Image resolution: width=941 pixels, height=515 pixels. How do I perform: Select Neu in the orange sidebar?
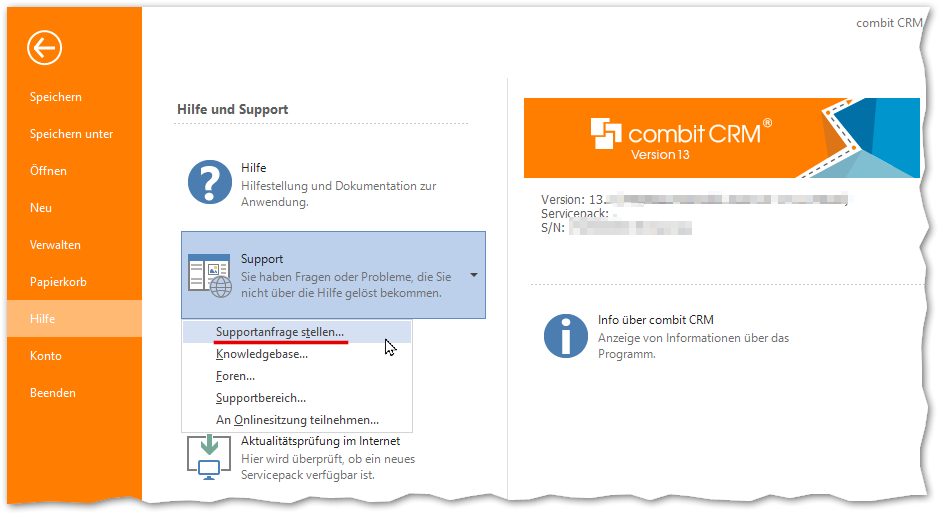coord(41,208)
